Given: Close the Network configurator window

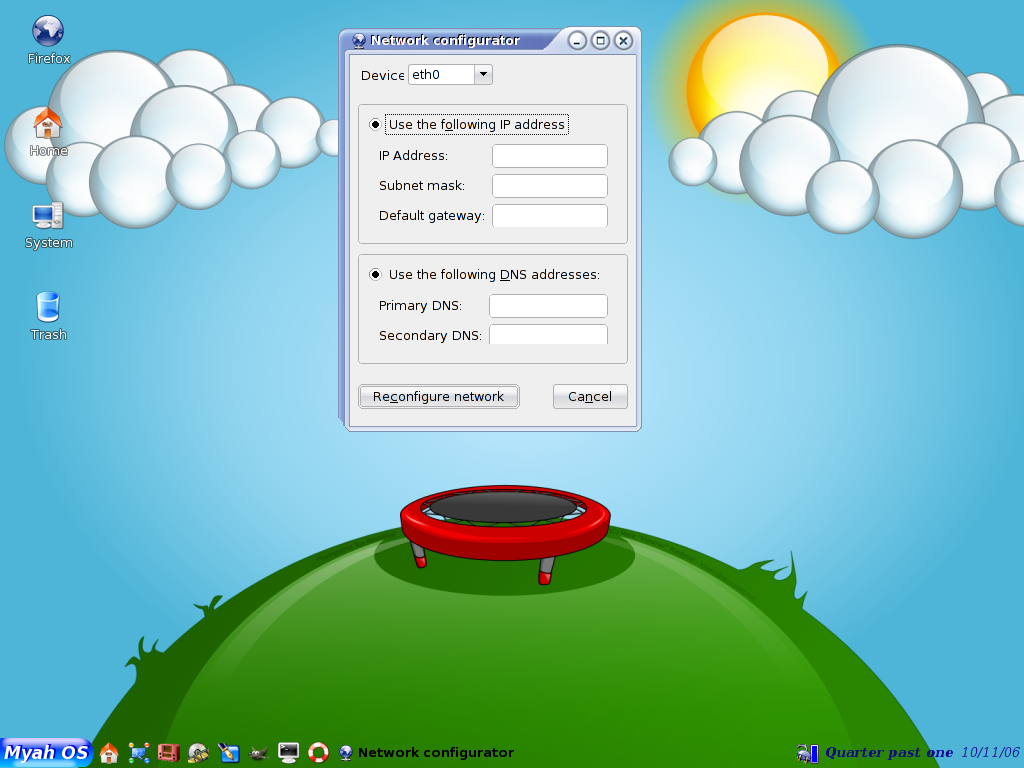Looking at the screenshot, I should click(624, 41).
